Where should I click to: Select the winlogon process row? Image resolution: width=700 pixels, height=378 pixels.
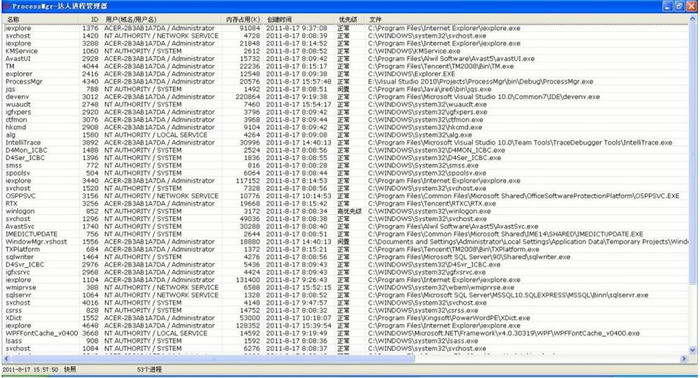(x=346, y=211)
